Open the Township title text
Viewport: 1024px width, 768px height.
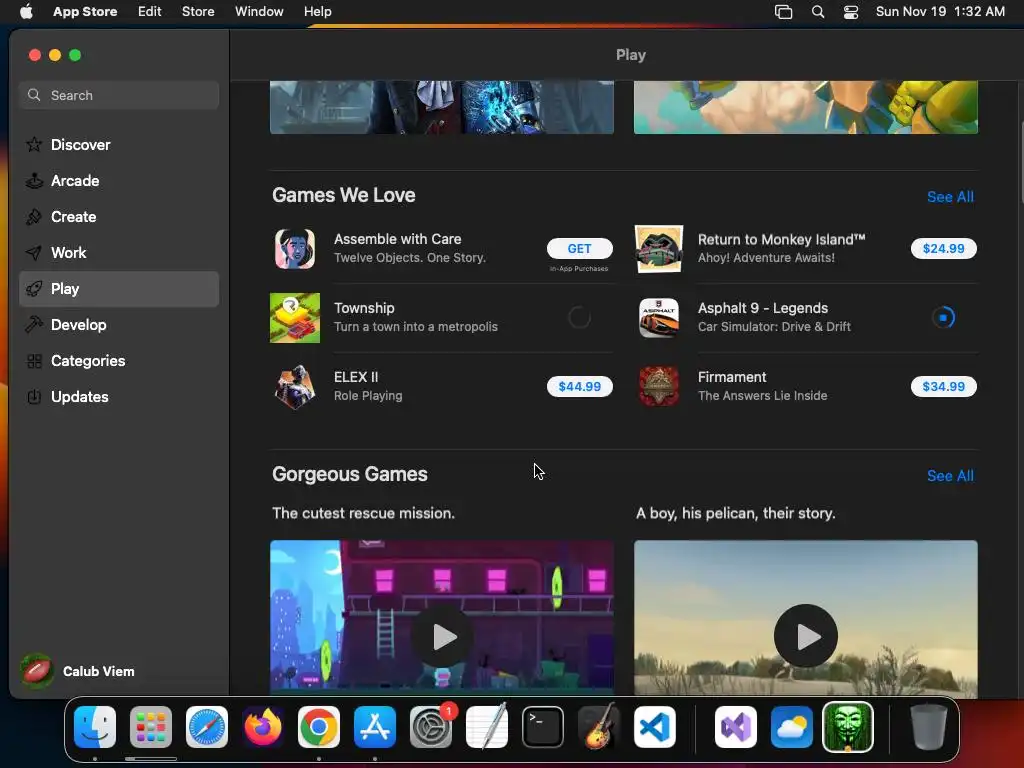tap(364, 308)
